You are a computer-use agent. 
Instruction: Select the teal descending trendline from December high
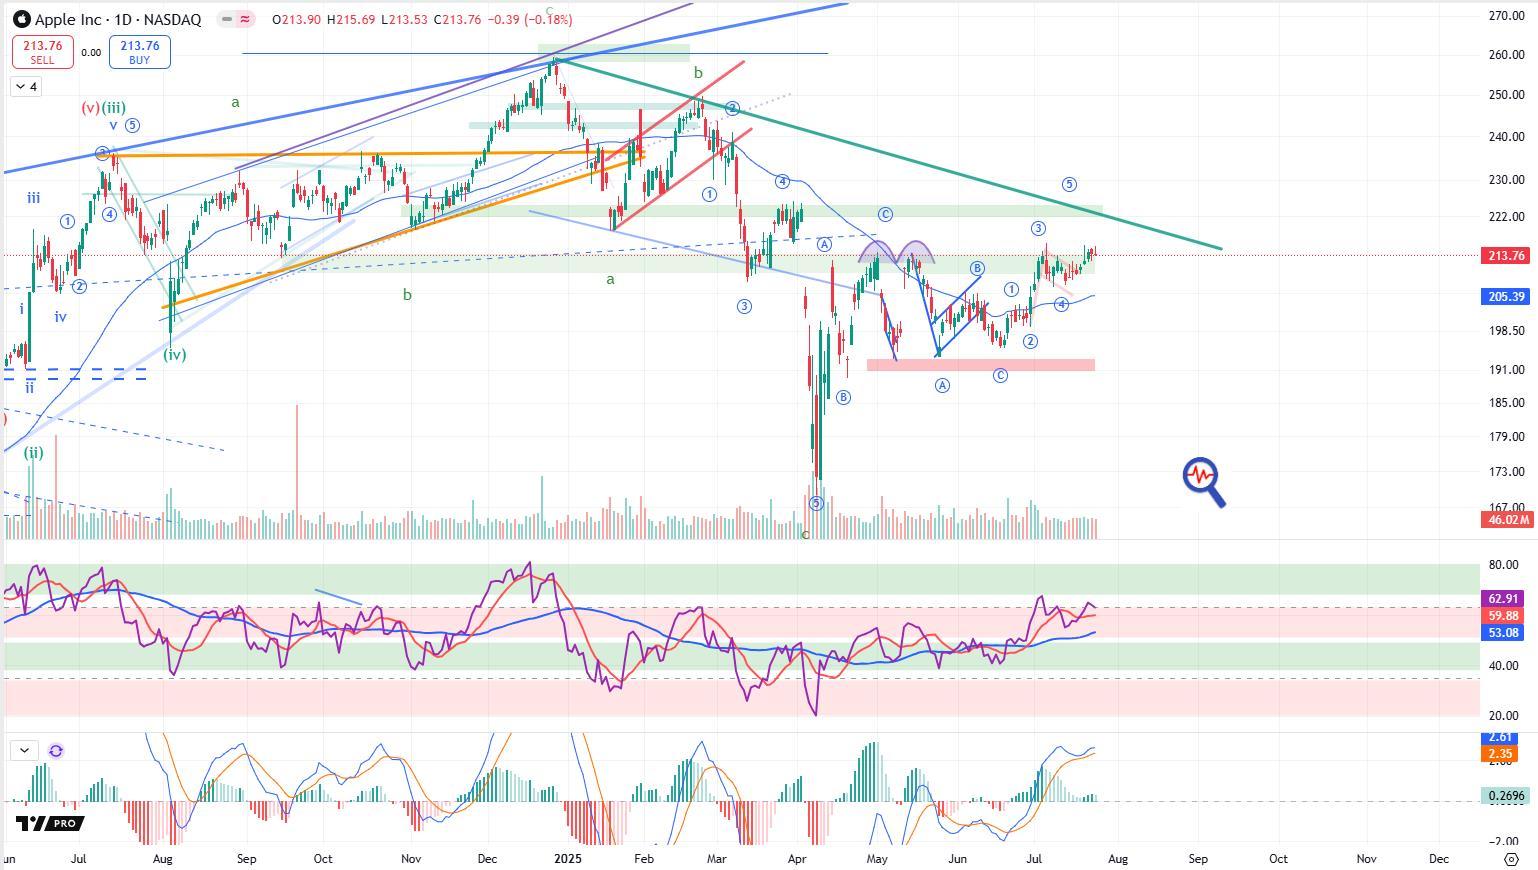(890, 154)
